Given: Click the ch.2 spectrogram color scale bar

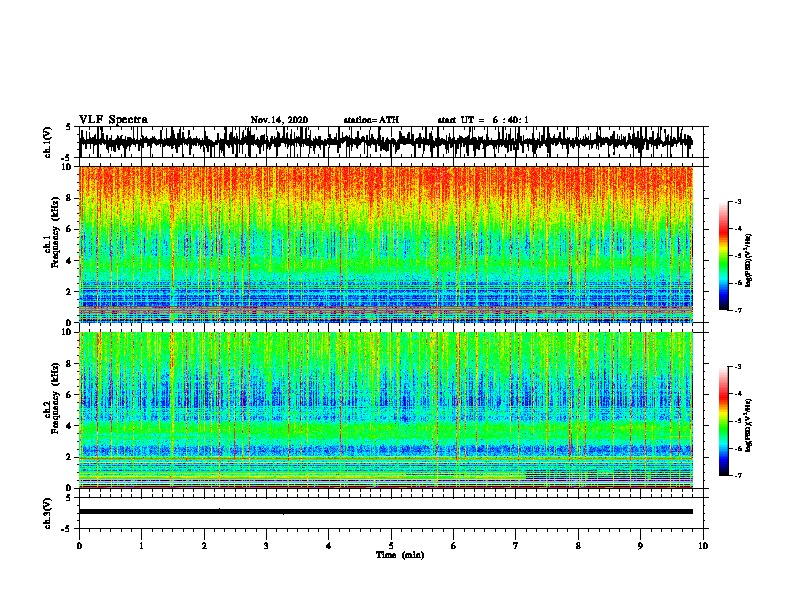Looking at the screenshot, I should click(723, 421).
